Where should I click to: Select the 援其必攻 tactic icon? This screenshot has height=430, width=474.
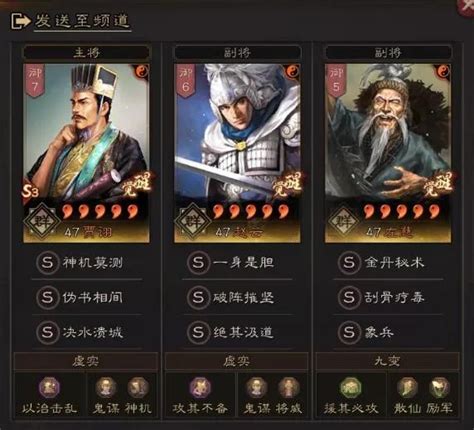(351, 387)
